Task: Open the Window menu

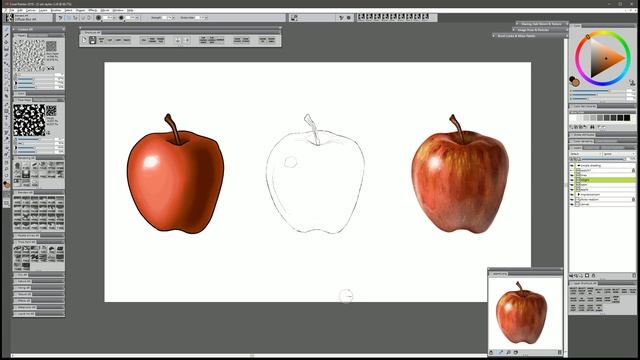Action: [118, 10]
